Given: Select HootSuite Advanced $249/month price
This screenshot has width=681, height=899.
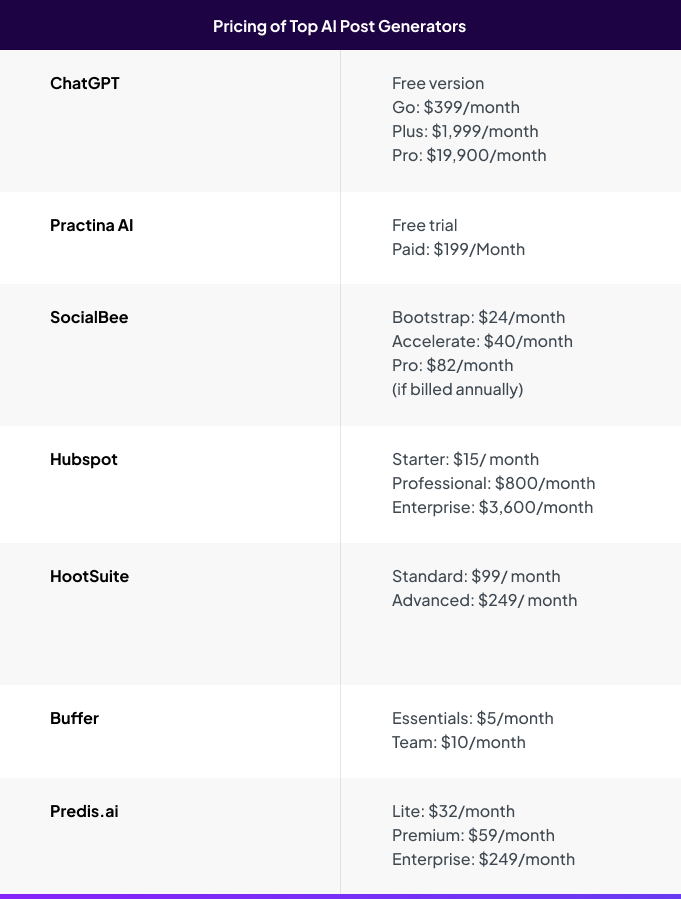Looking at the screenshot, I should point(484,601).
